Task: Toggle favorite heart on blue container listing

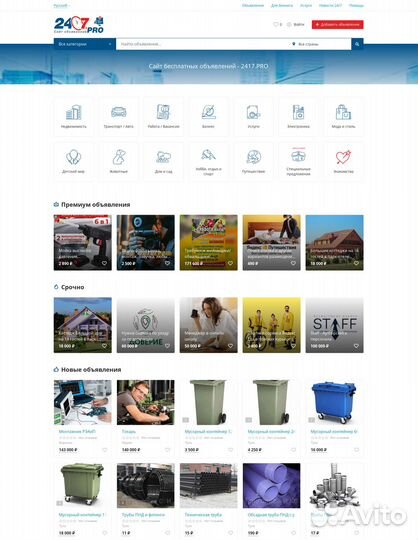Action: pyautogui.click(x=356, y=450)
